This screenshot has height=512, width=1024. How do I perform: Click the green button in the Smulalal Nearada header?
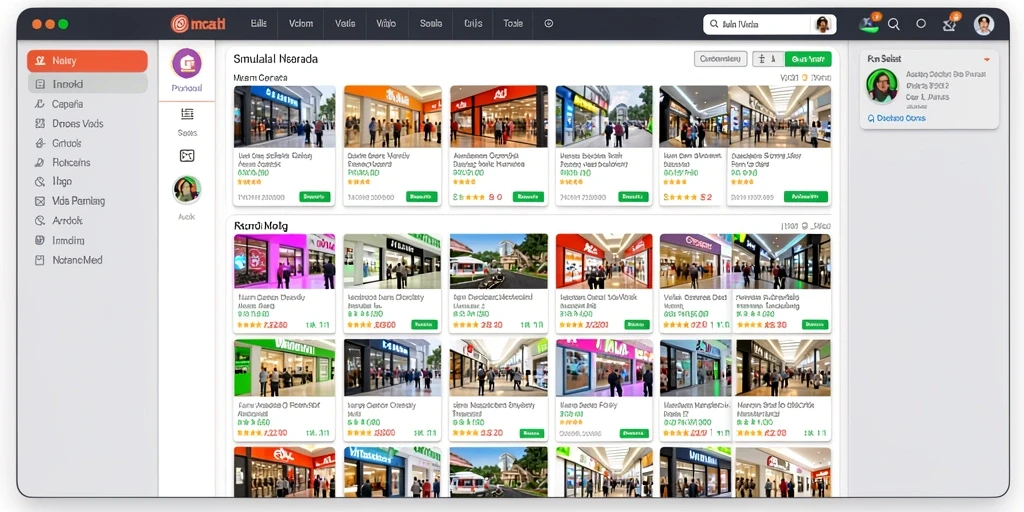point(808,59)
